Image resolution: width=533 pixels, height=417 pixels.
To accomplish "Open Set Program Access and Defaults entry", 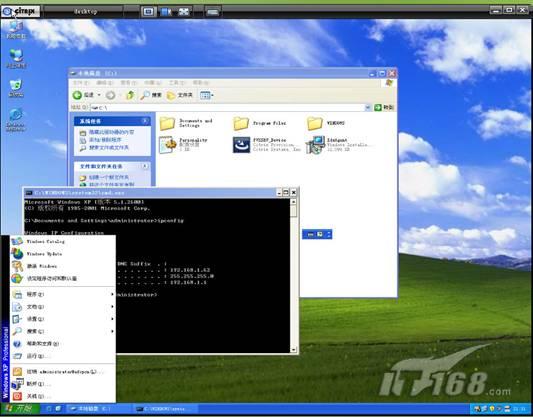I will click(63, 278).
